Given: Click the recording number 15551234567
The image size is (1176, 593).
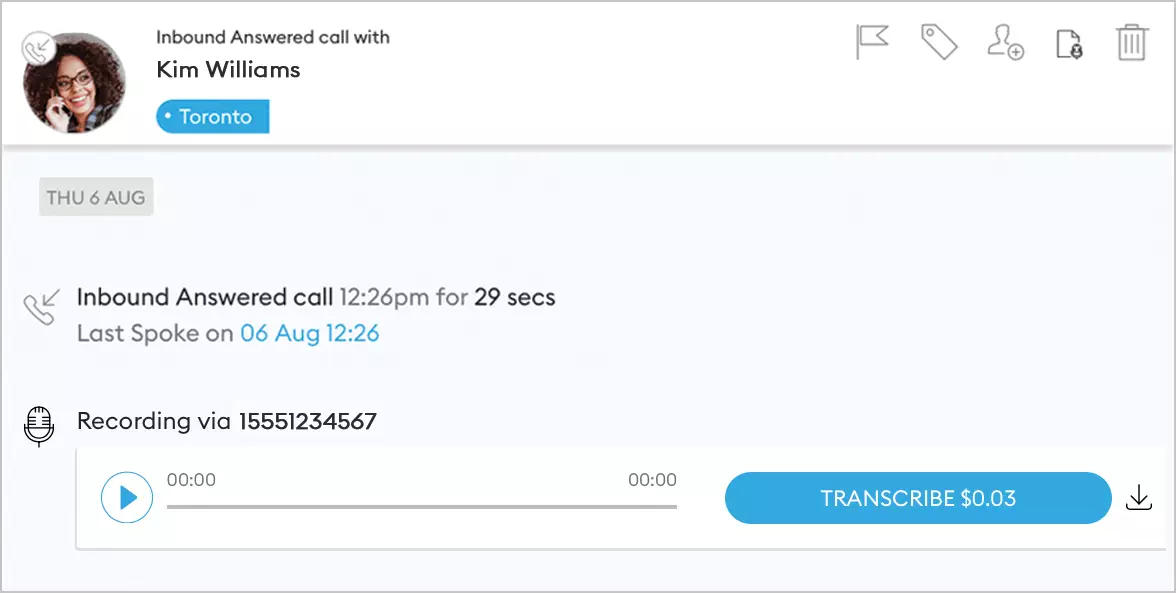Looking at the screenshot, I should (307, 421).
